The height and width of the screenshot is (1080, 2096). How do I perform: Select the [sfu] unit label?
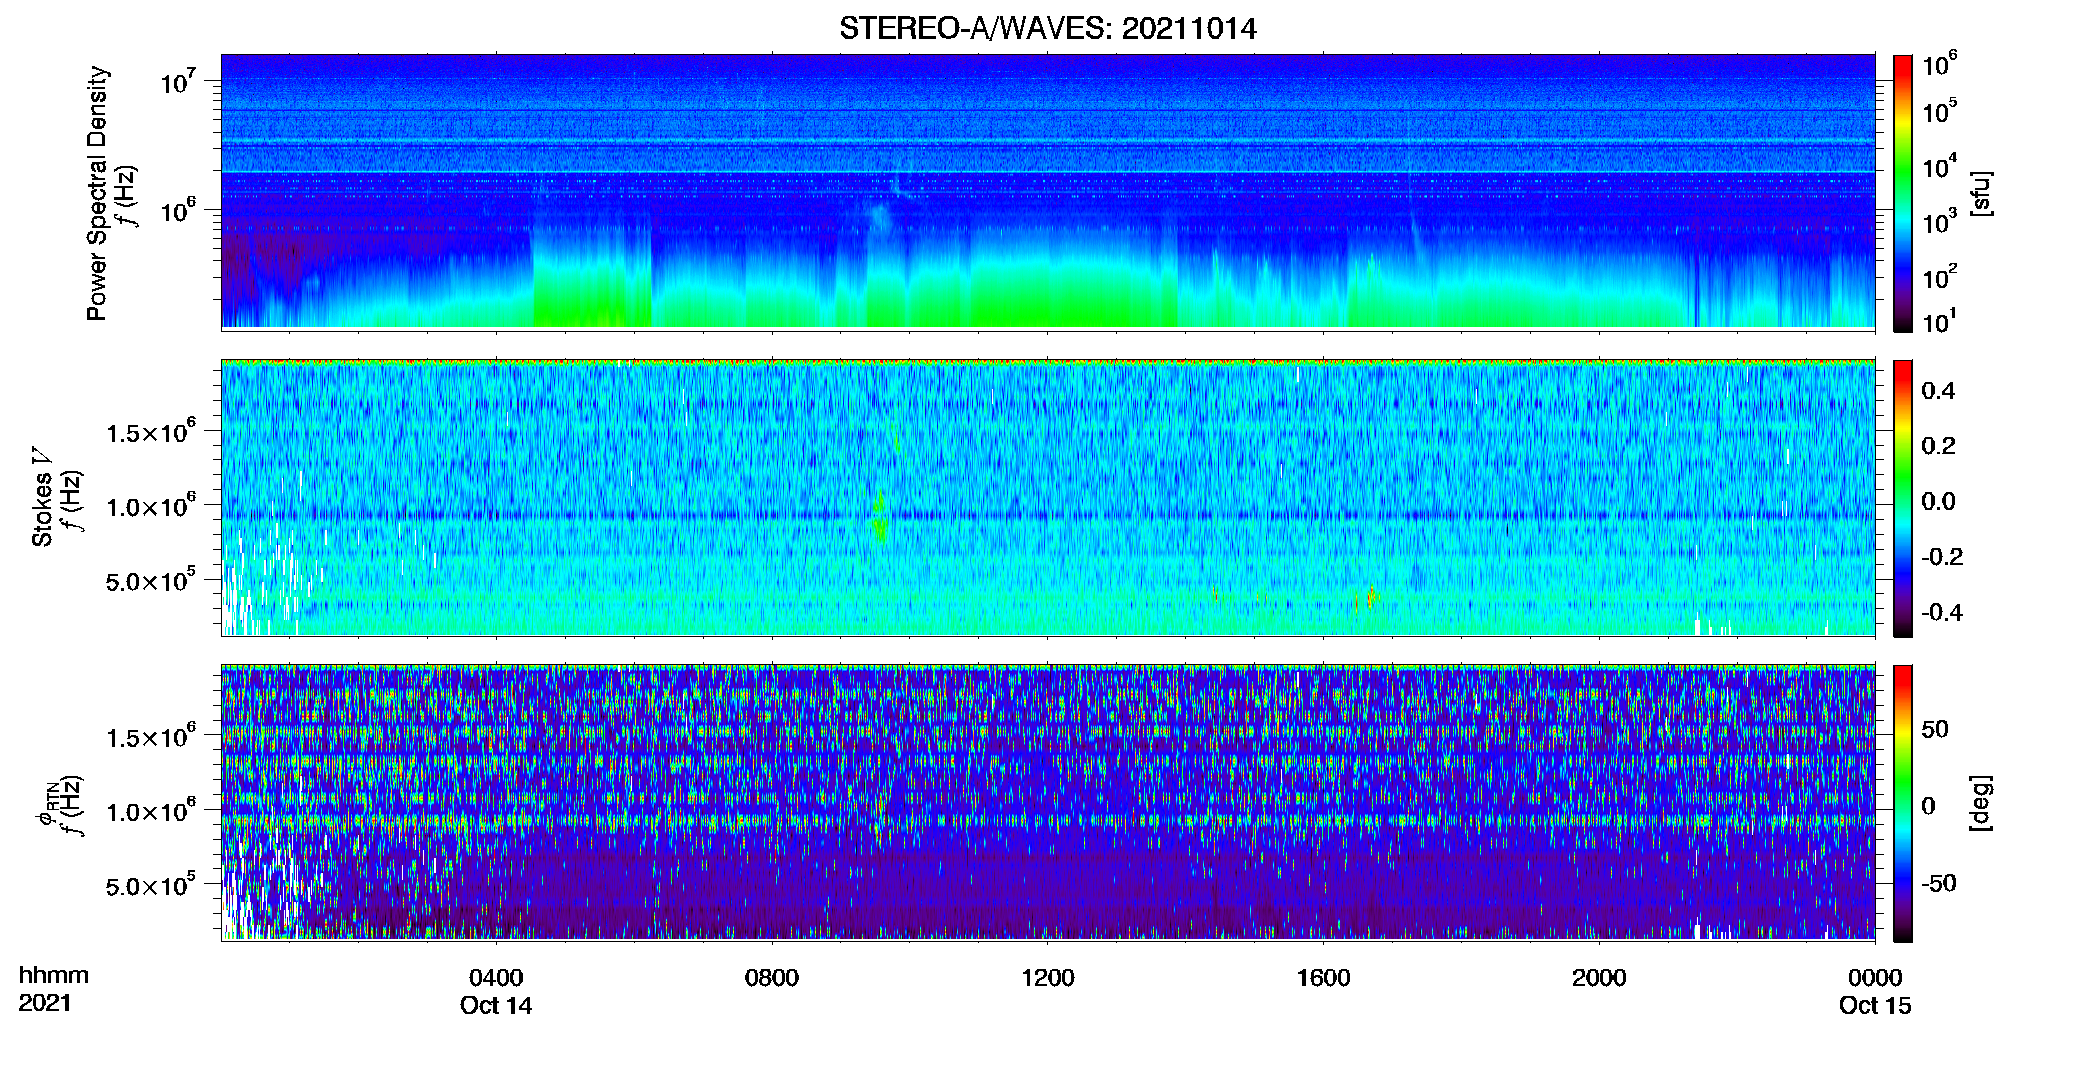click(x=1981, y=193)
